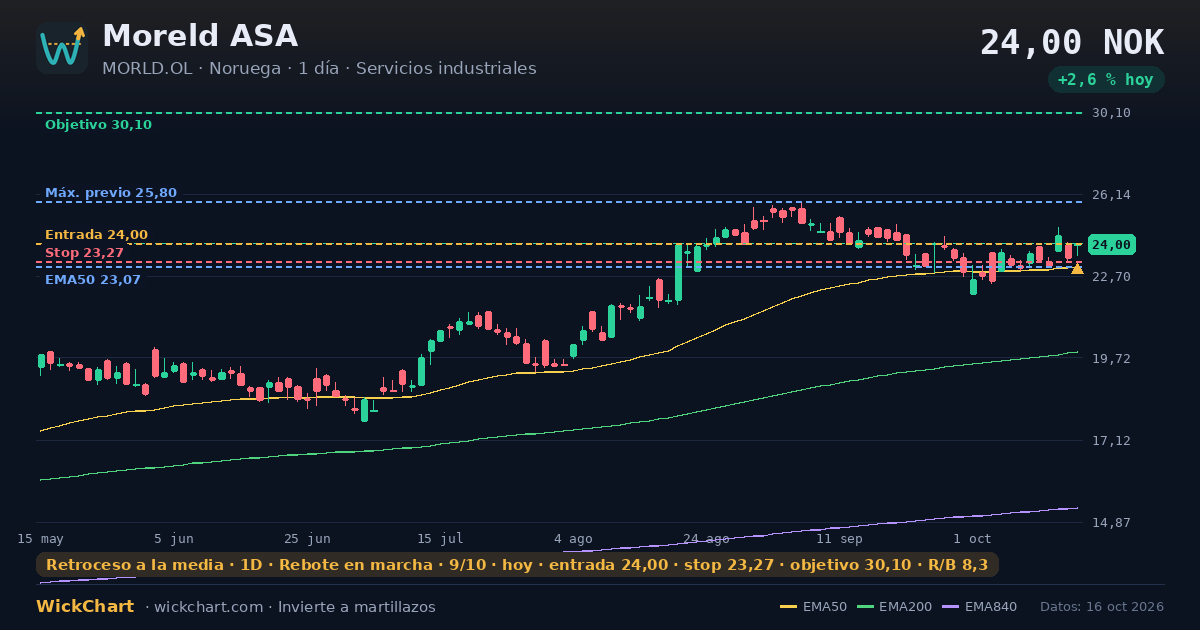Image resolution: width=1200 pixels, height=630 pixels.
Task: Click the 14,87 price axis value
Action: coord(1111,522)
